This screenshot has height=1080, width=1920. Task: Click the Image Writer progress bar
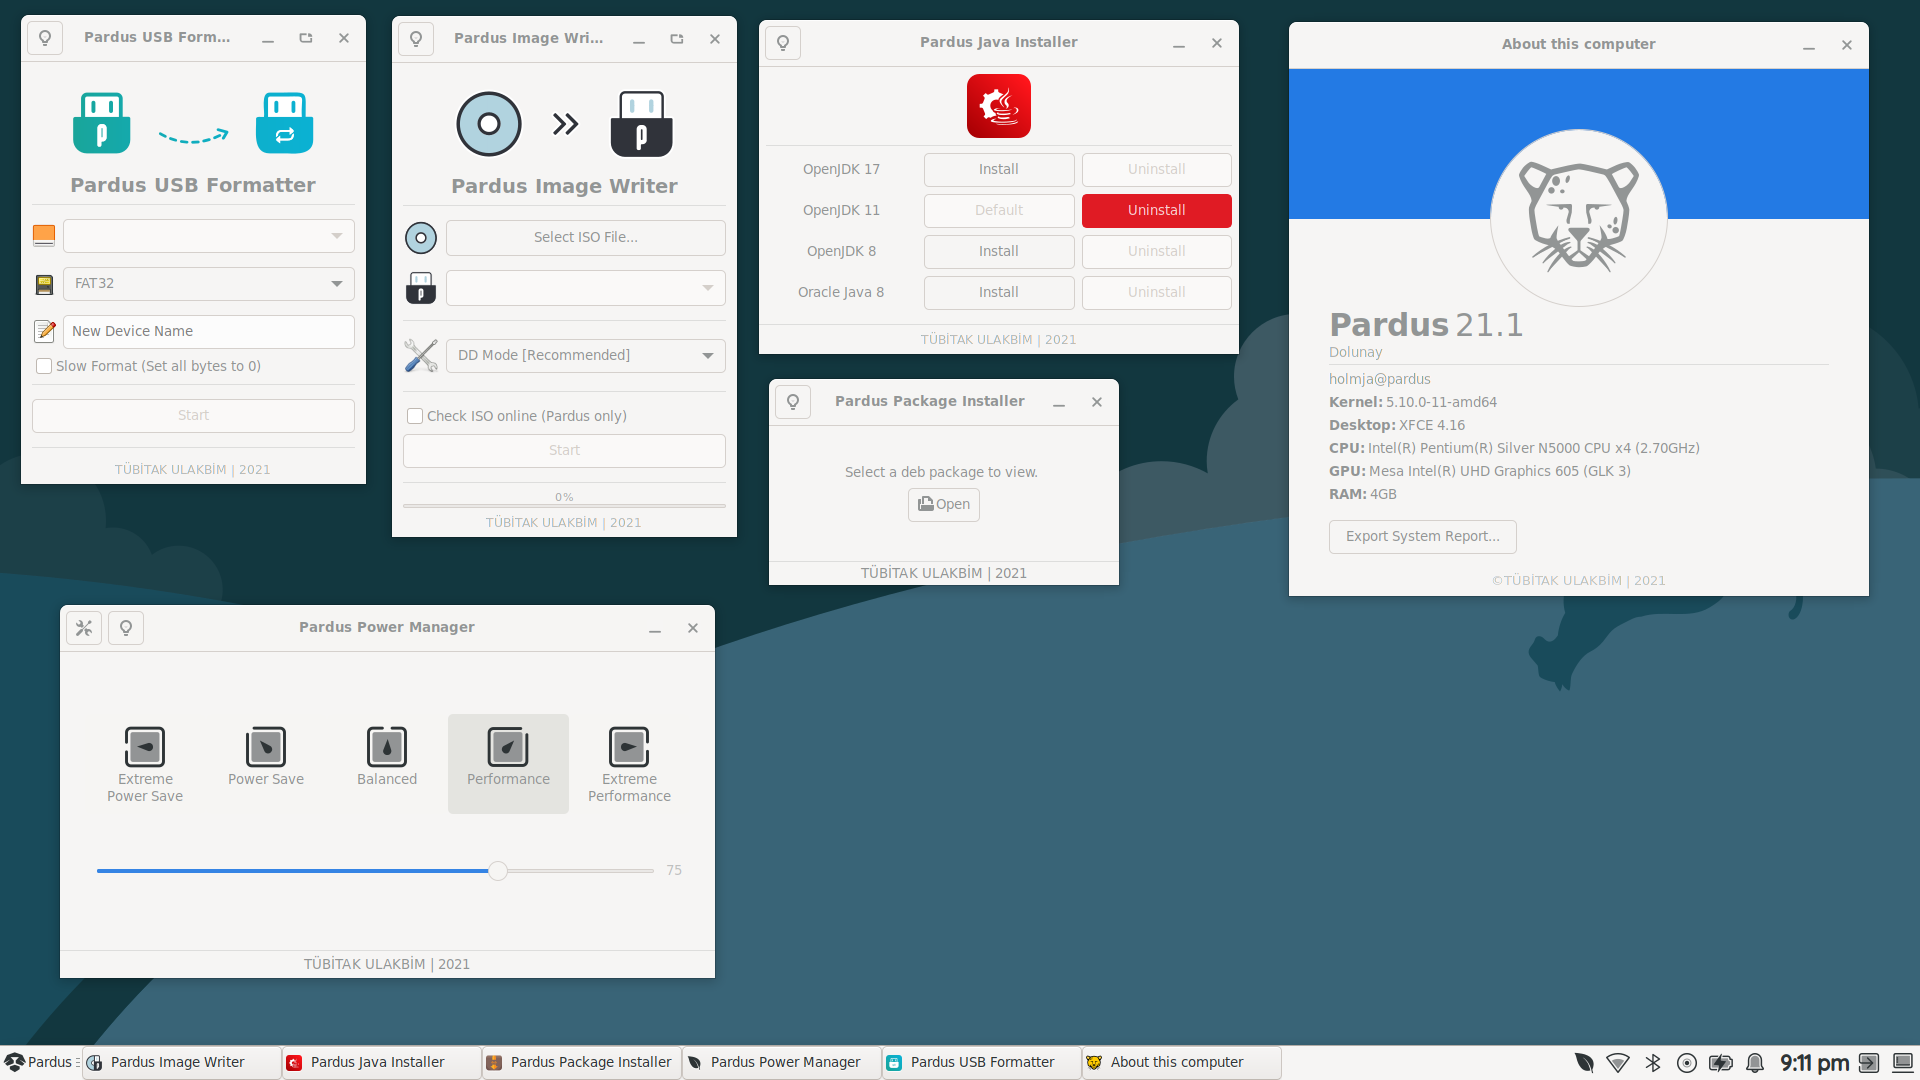coord(564,506)
